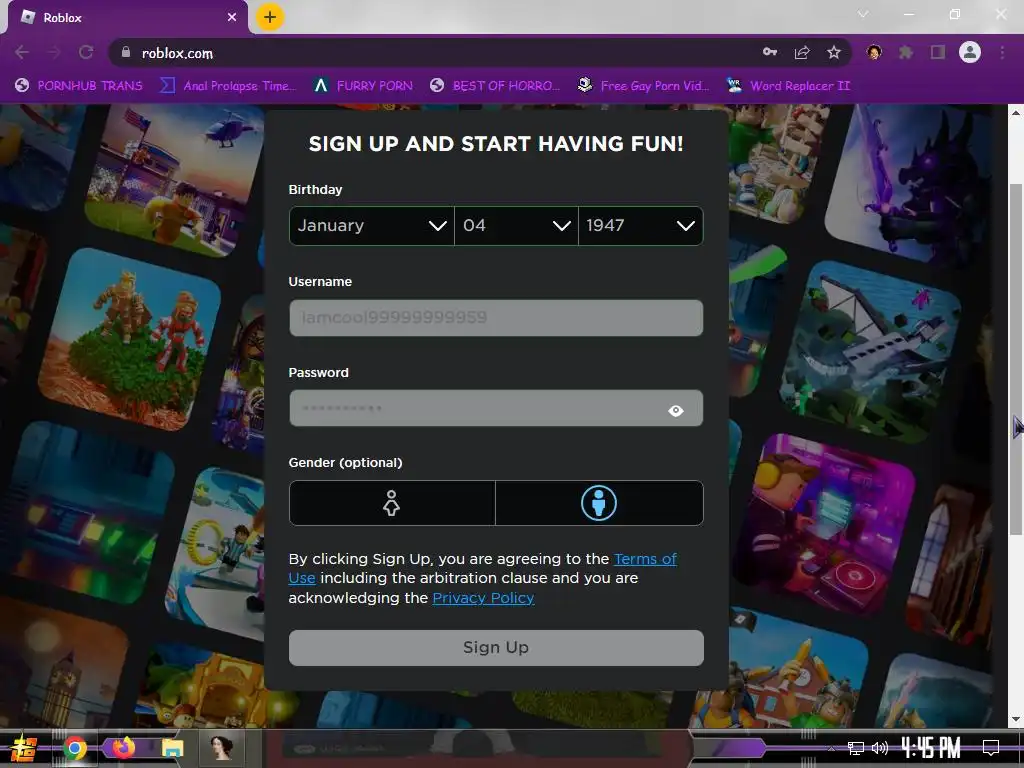Image resolution: width=1024 pixels, height=768 pixels.
Task: Open the Extensions puzzle-piece menu
Action: pyautogui.click(x=906, y=52)
